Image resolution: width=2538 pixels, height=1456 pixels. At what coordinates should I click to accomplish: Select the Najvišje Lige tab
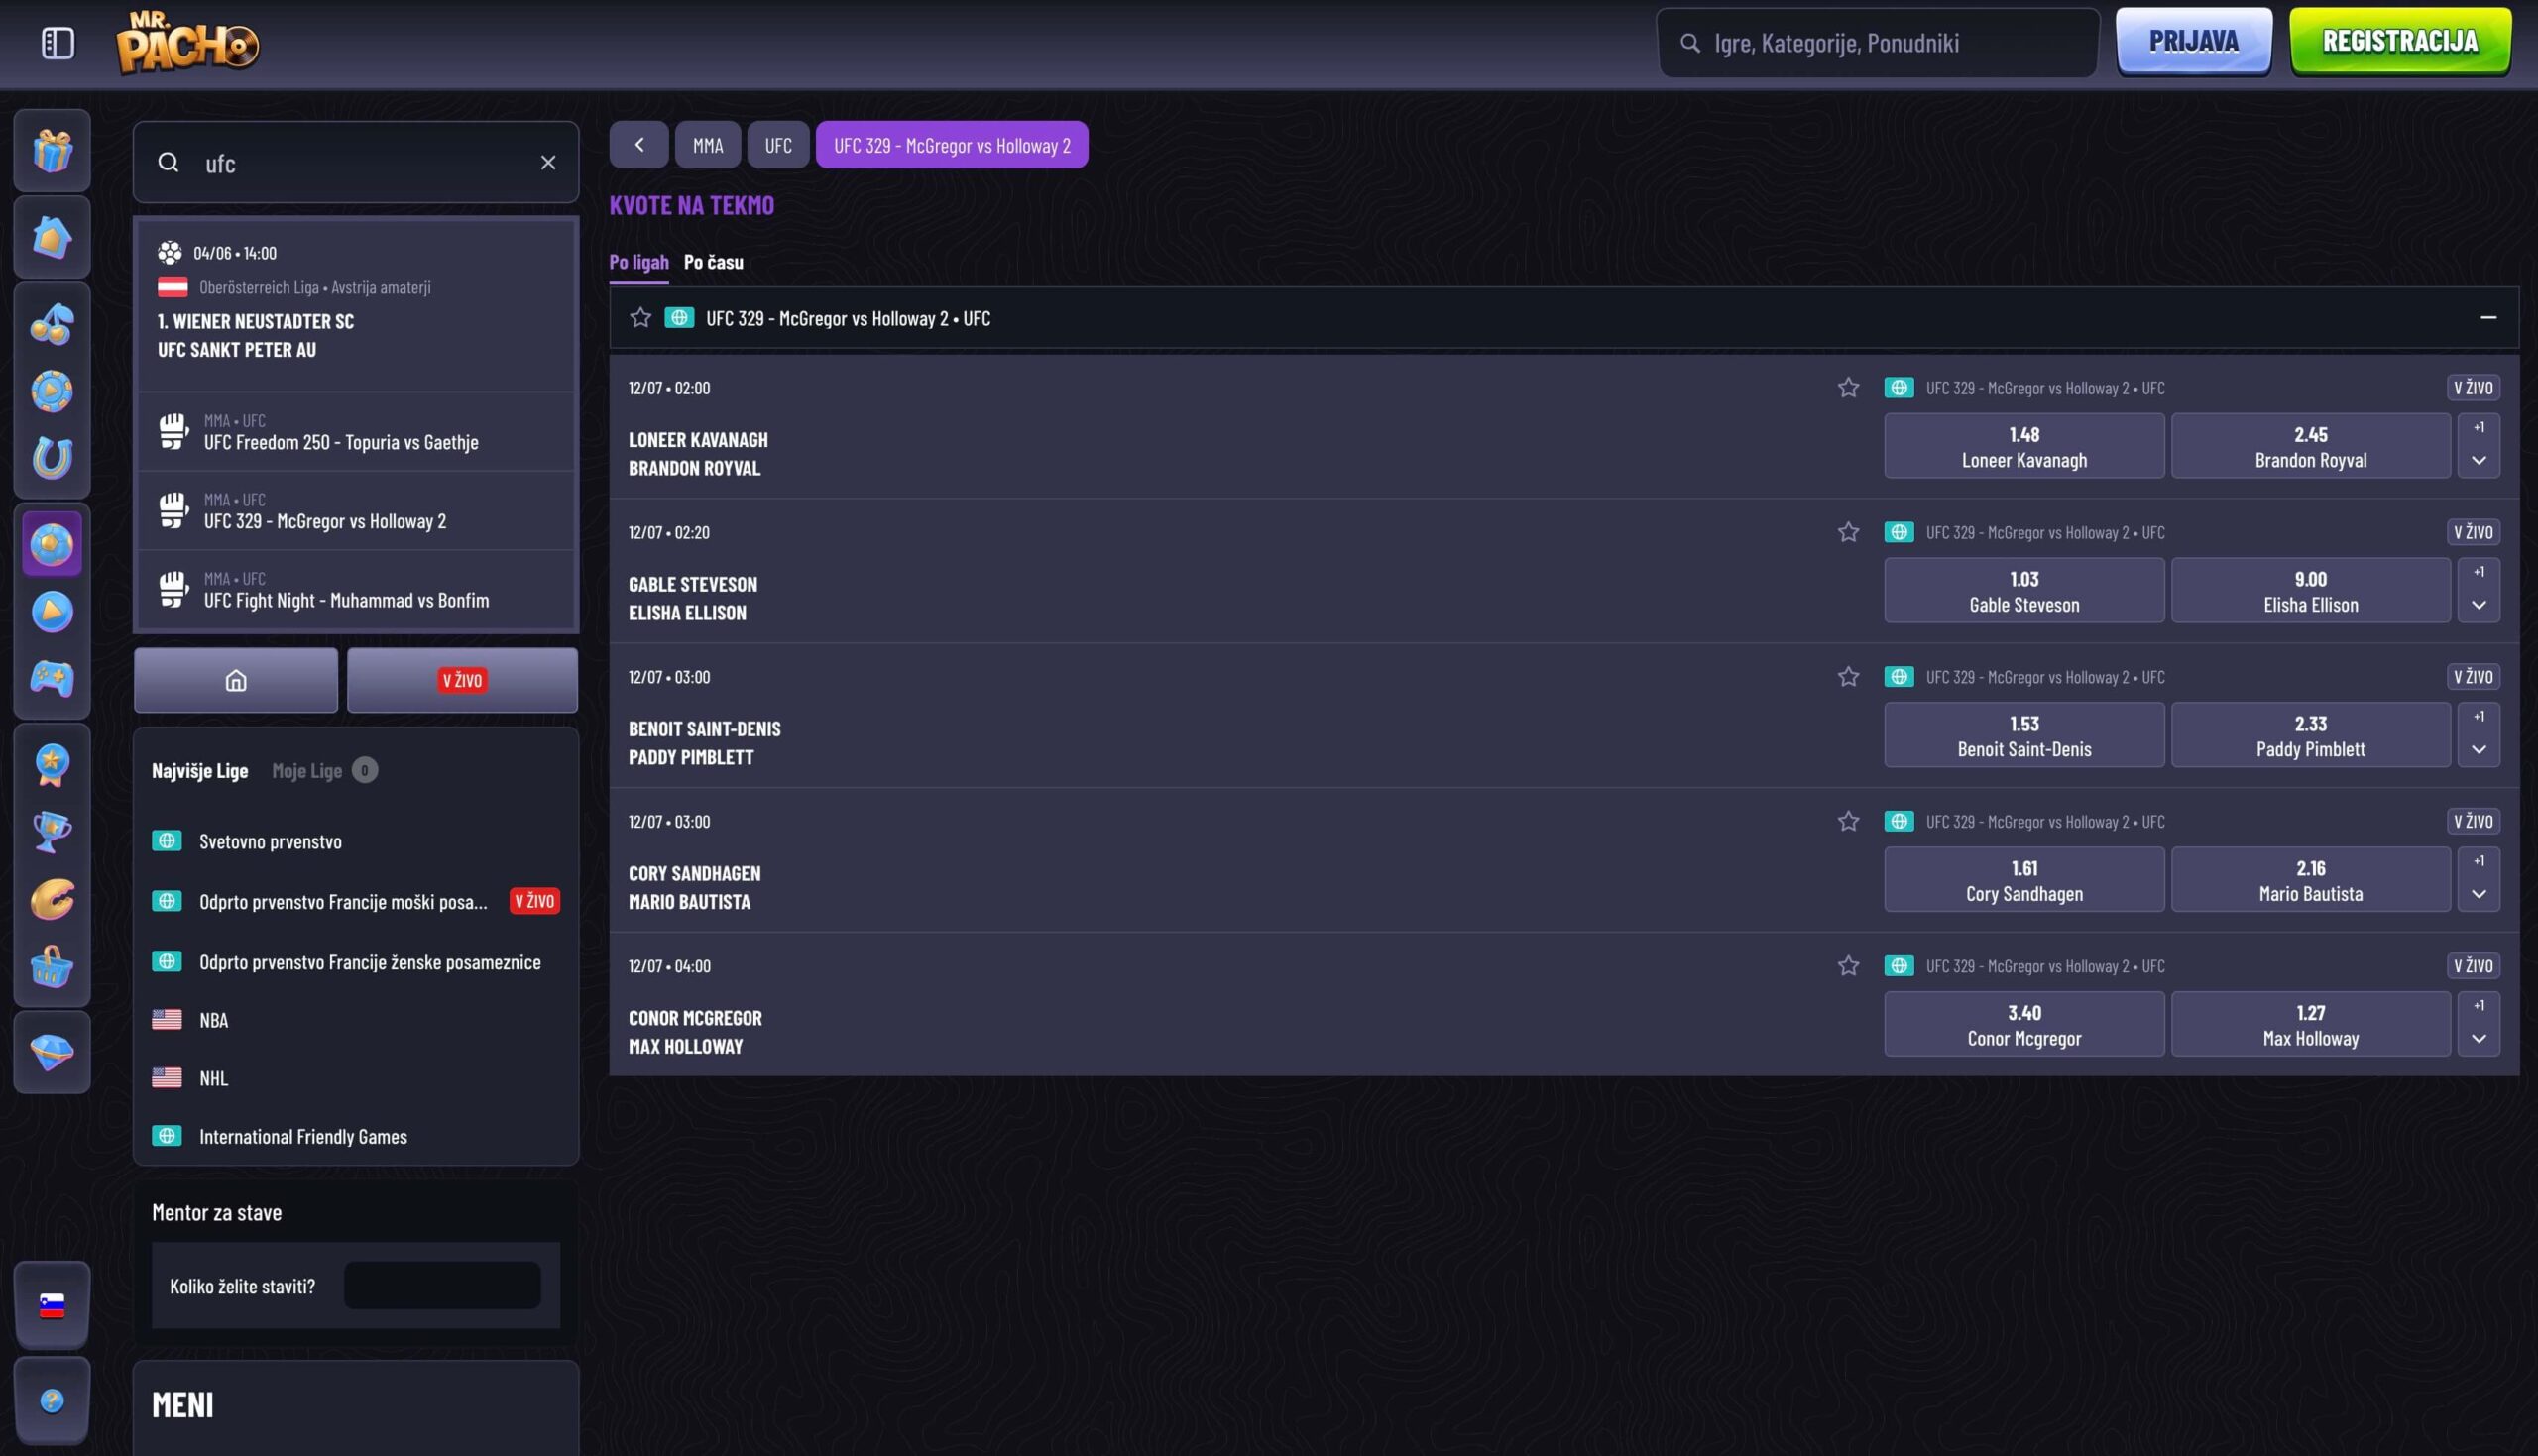click(200, 771)
